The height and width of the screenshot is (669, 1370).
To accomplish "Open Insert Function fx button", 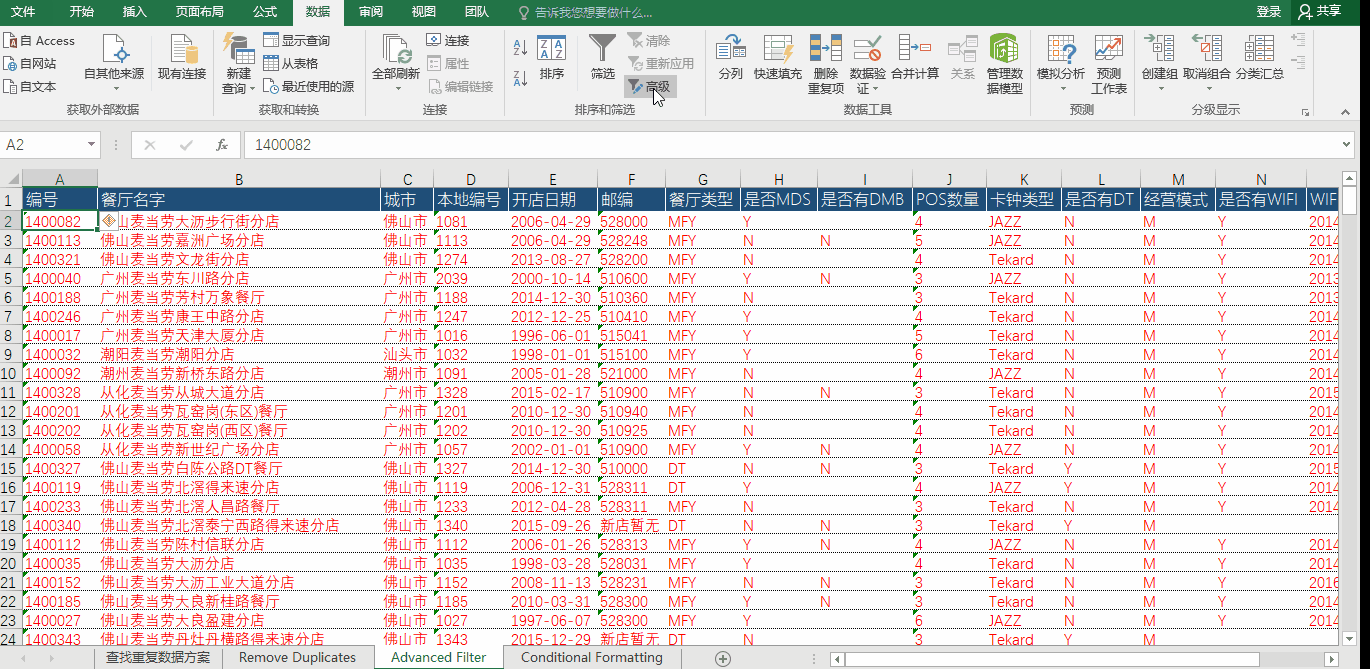I will (x=222, y=145).
